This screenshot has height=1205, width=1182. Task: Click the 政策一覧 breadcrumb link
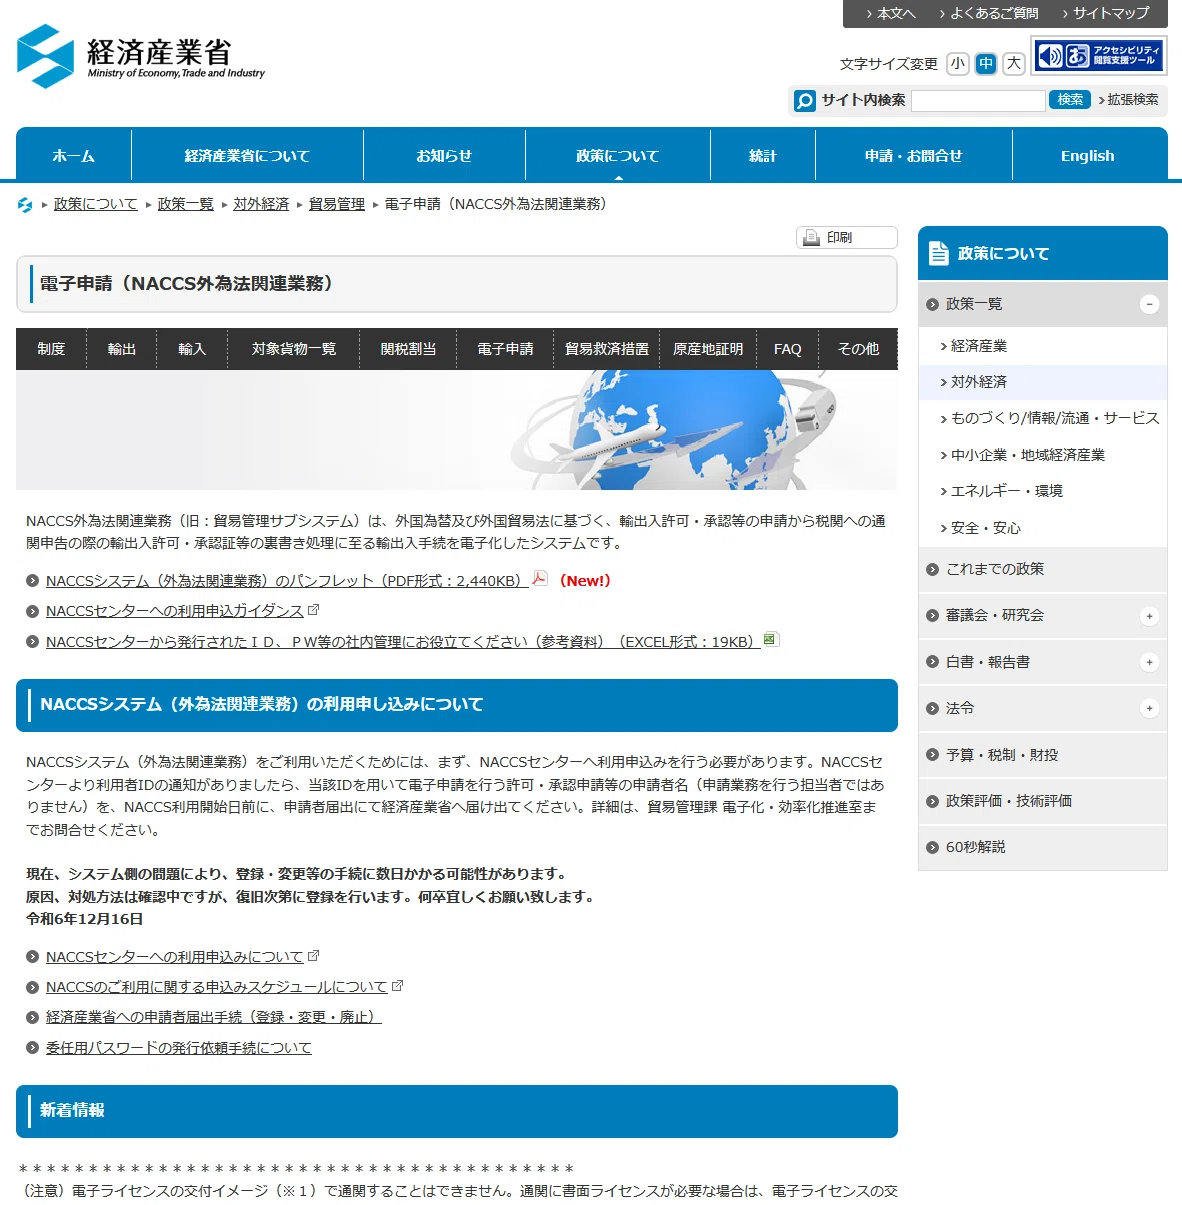pos(186,204)
